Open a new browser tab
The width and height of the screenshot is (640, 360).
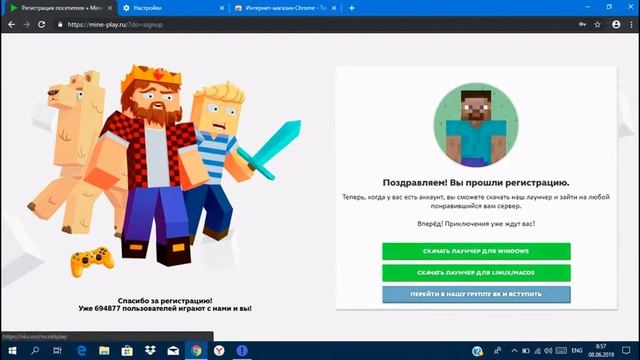[x=351, y=8]
